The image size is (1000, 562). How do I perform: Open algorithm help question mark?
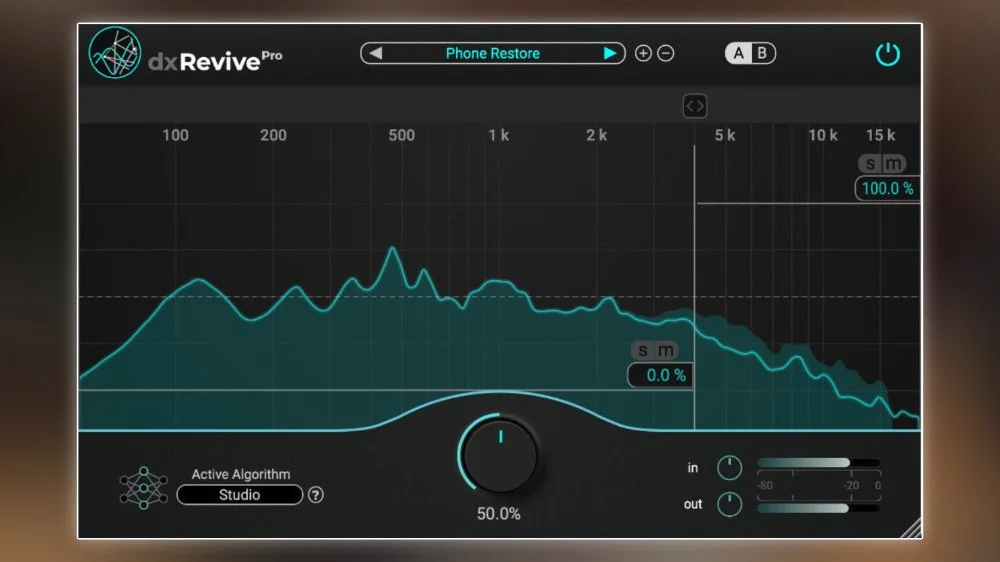pyautogui.click(x=316, y=495)
